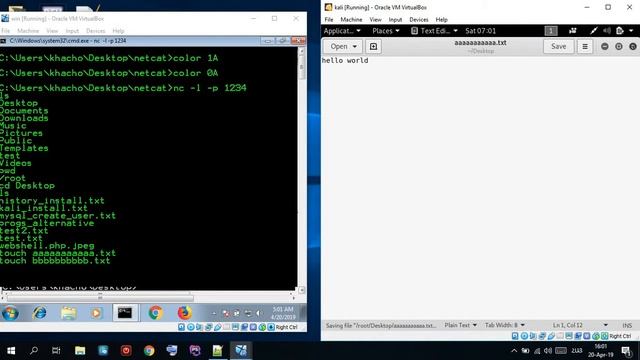This screenshot has width=640, height=360.
Task: Open File Explorer on host taskbar
Action: click(80, 351)
